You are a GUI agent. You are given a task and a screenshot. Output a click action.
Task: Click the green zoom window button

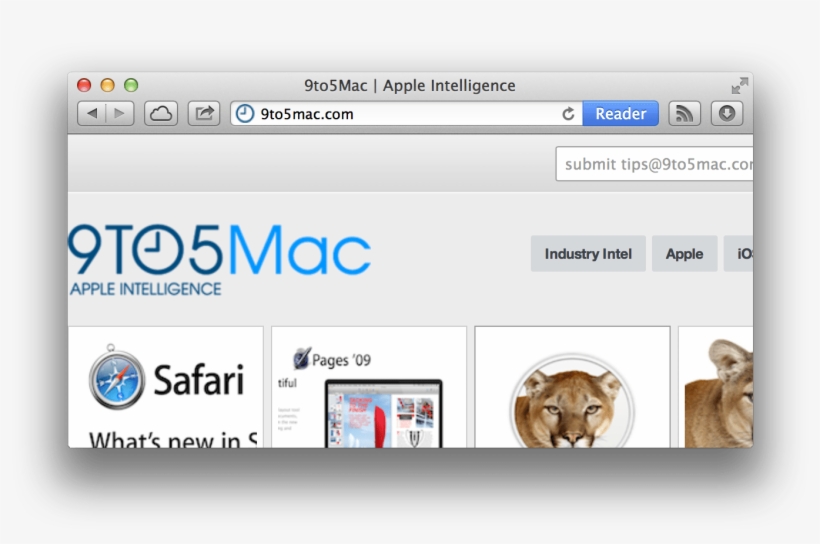click(x=131, y=85)
